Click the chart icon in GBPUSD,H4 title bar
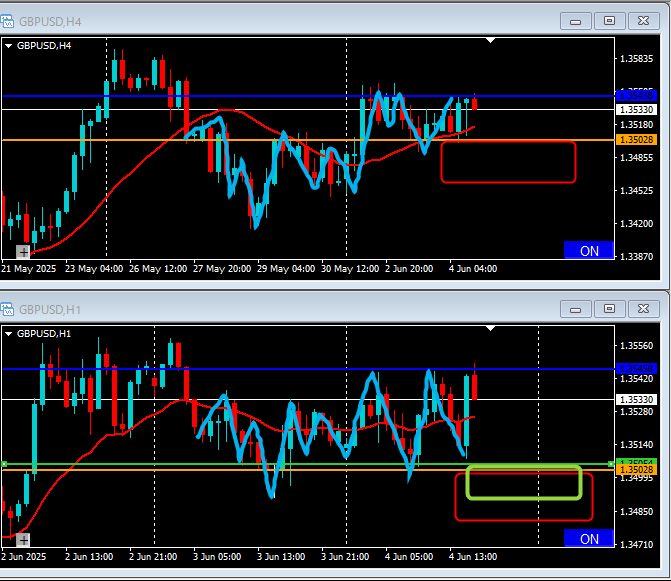The height and width of the screenshot is (581, 671). [6, 21]
